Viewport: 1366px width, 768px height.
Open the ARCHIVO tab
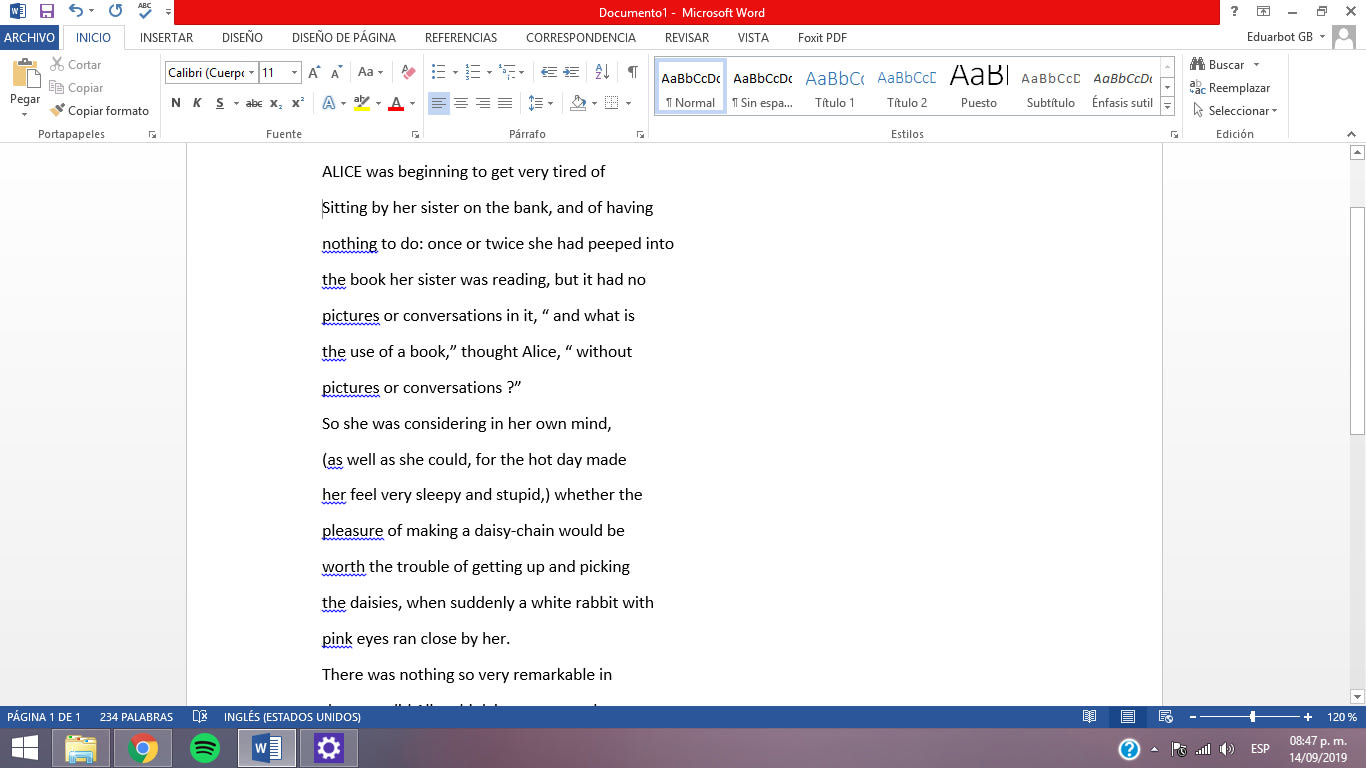(30, 38)
